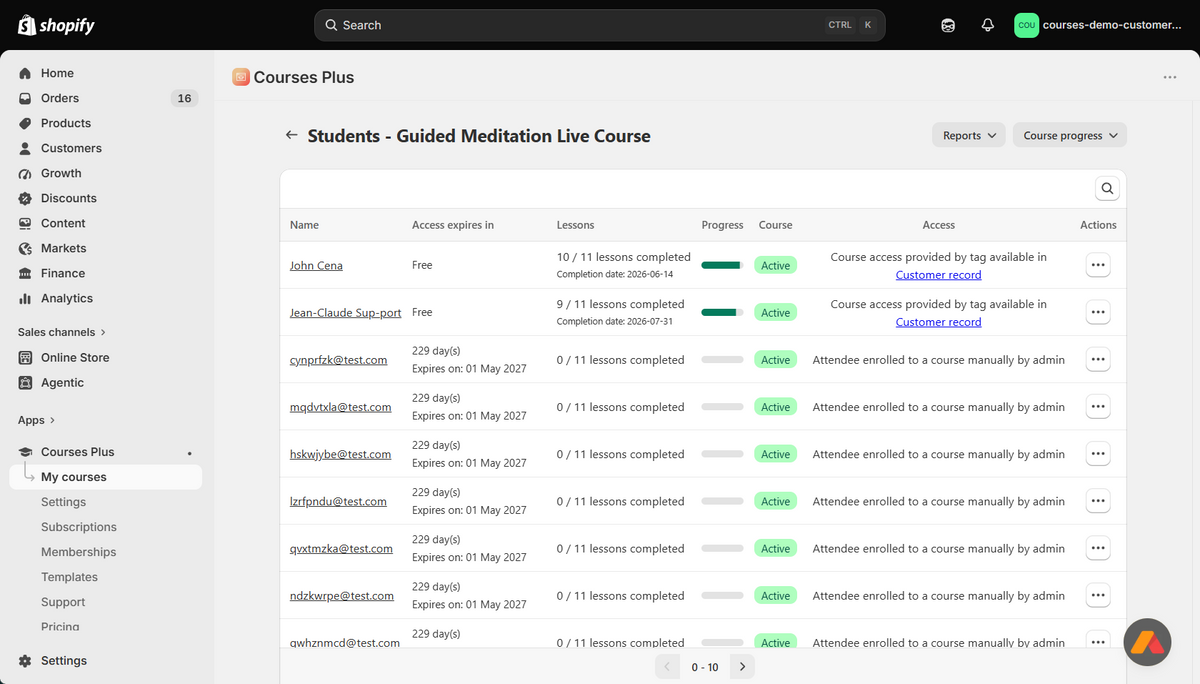Click the orange floating chat icon
The image size is (1200, 684).
[1147, 643]
